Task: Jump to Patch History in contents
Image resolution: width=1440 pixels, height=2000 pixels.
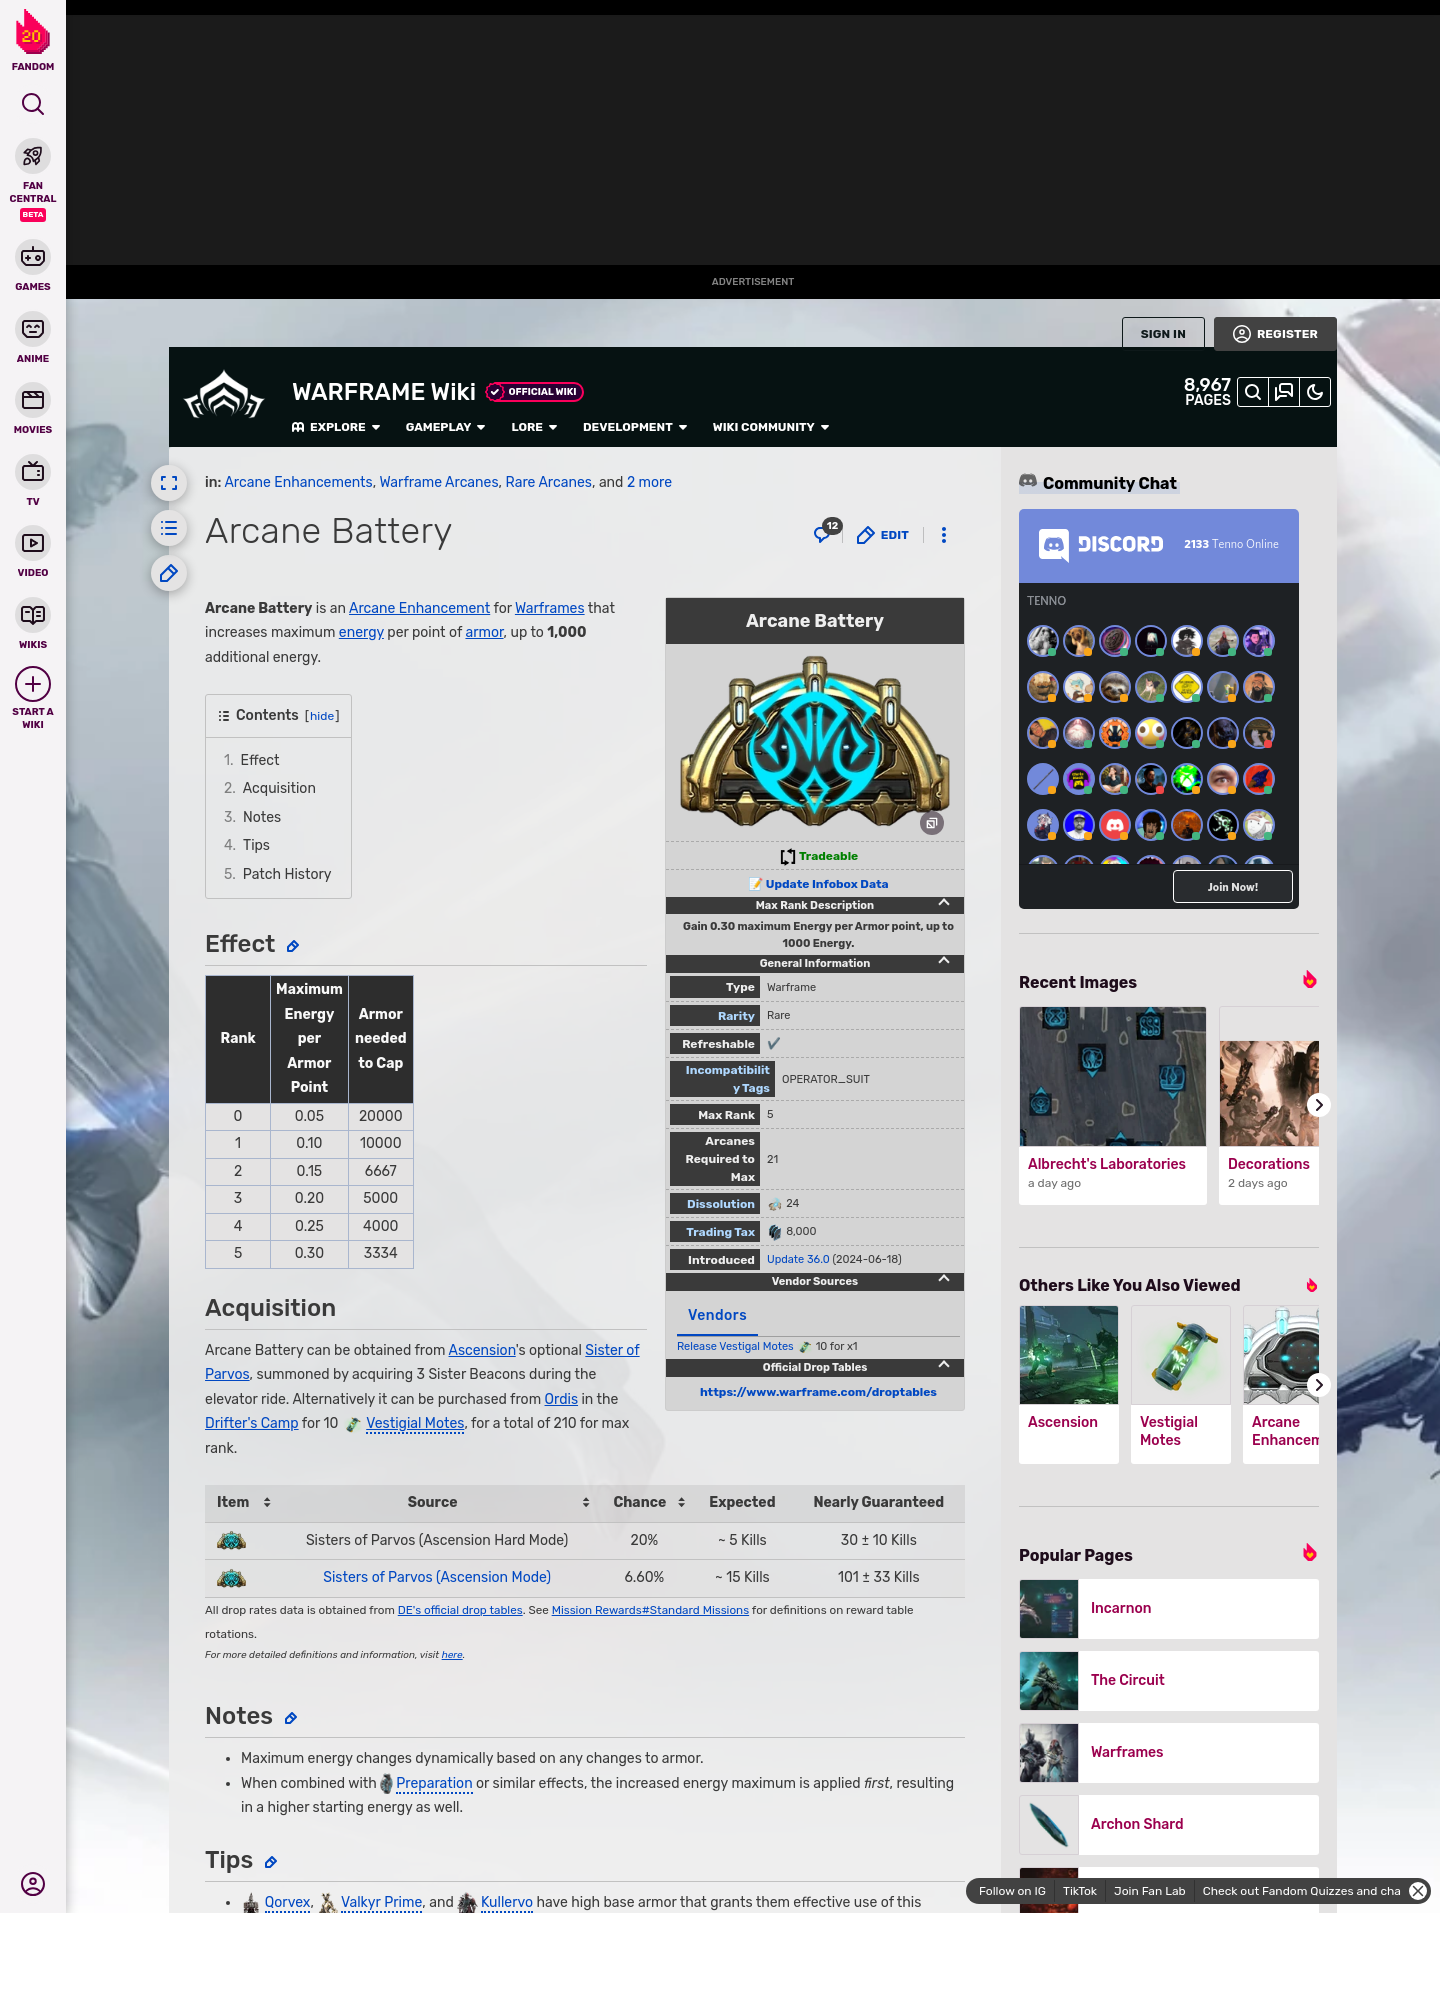Action: coord(287,874)
